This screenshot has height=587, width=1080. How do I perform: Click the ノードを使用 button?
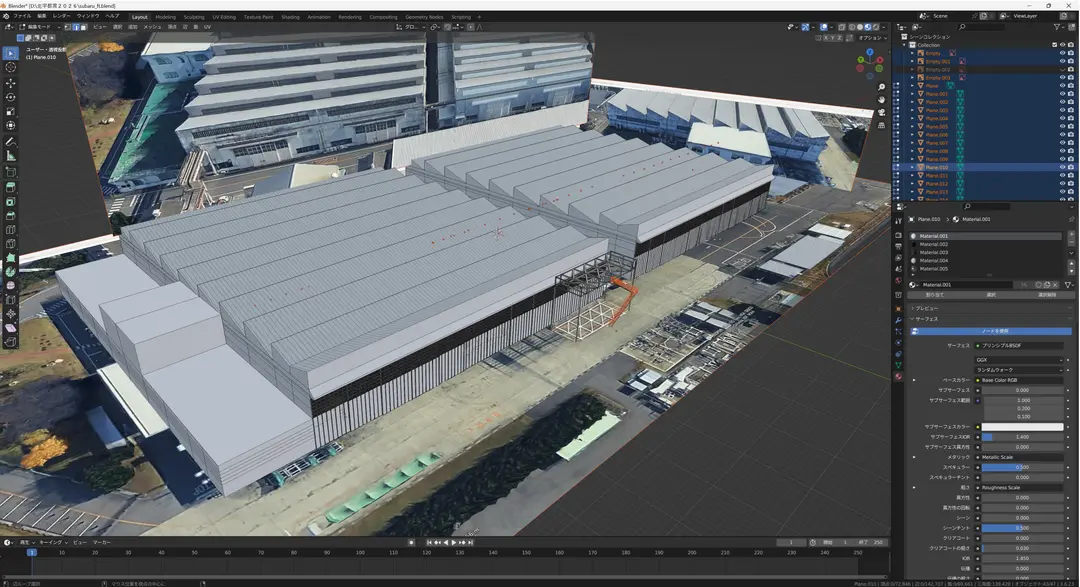pyautogui.click(x=992, y=331)
